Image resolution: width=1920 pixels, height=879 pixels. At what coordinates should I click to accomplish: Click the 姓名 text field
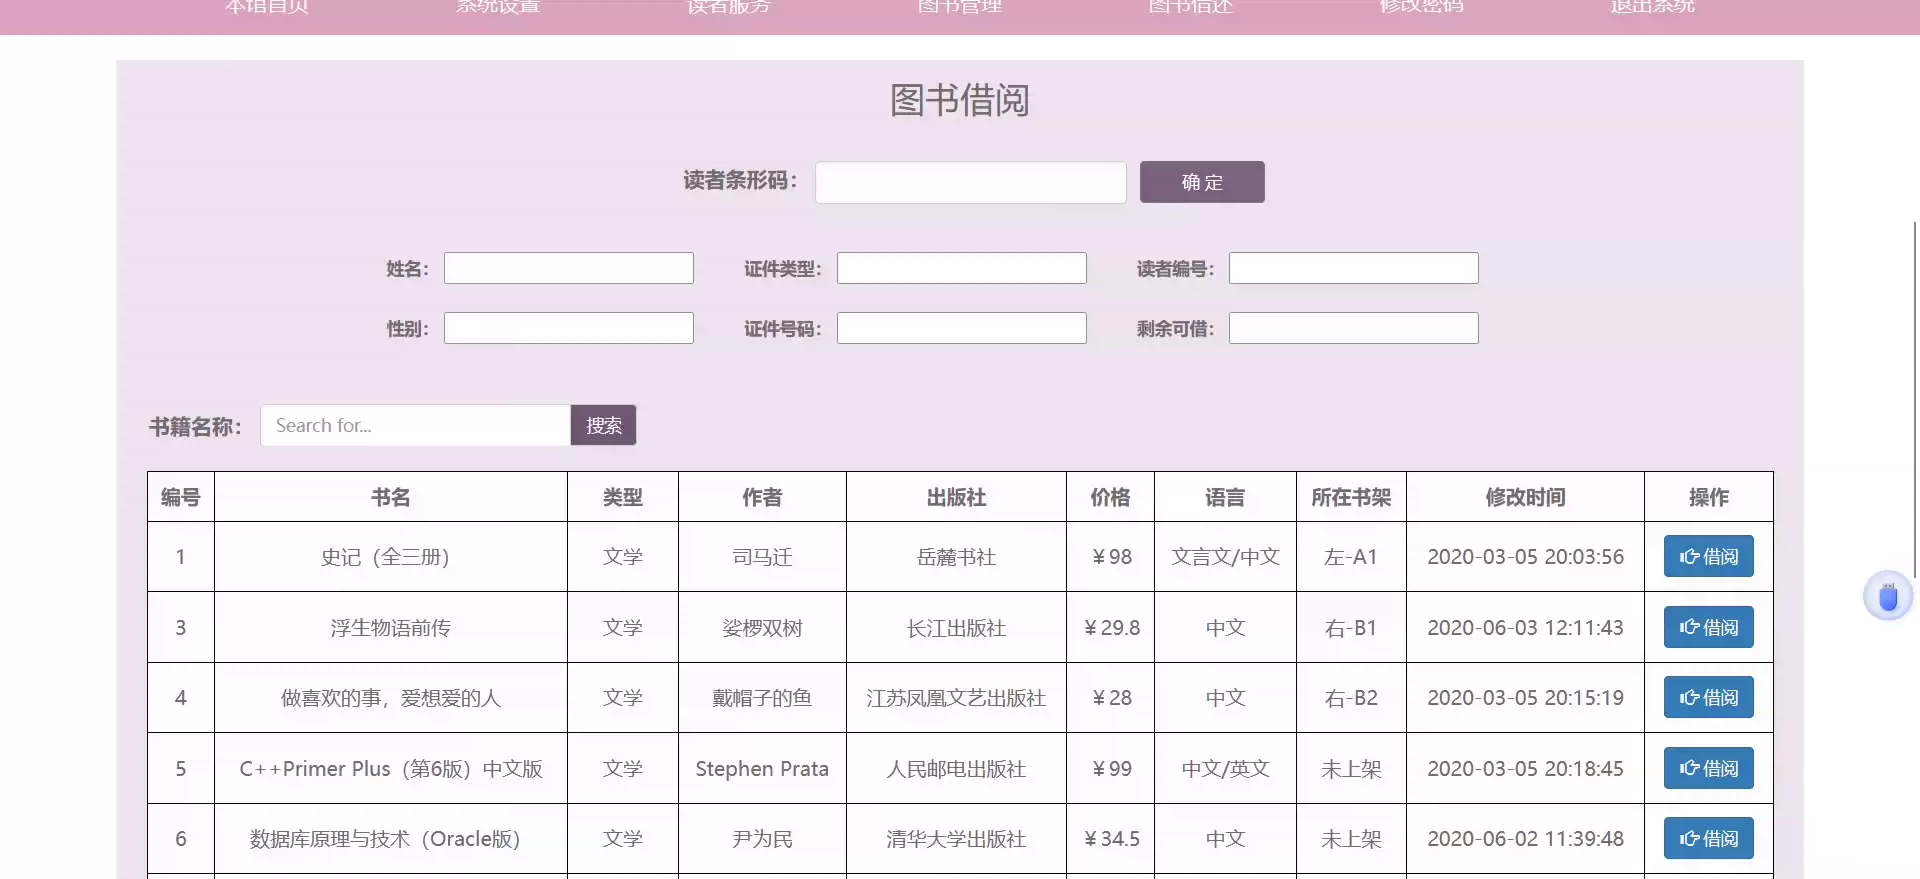click(x=568, y=268)
